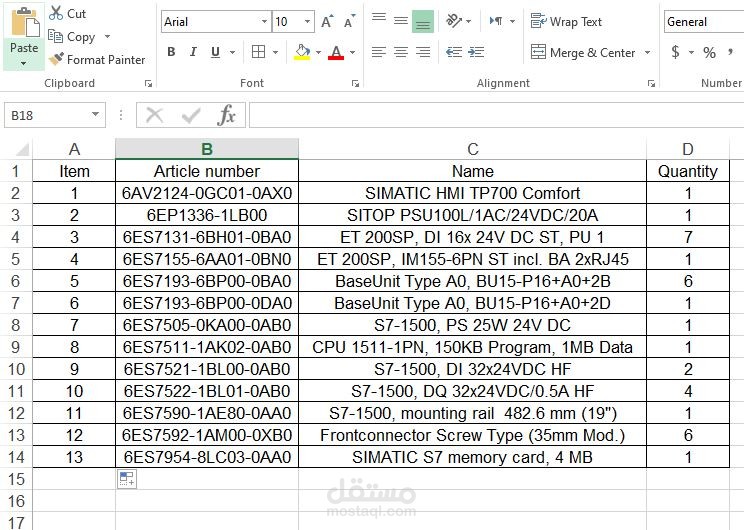Screen dimensions: 744x530
Task: Click Merge & Center button
Action: pos(583,52)
